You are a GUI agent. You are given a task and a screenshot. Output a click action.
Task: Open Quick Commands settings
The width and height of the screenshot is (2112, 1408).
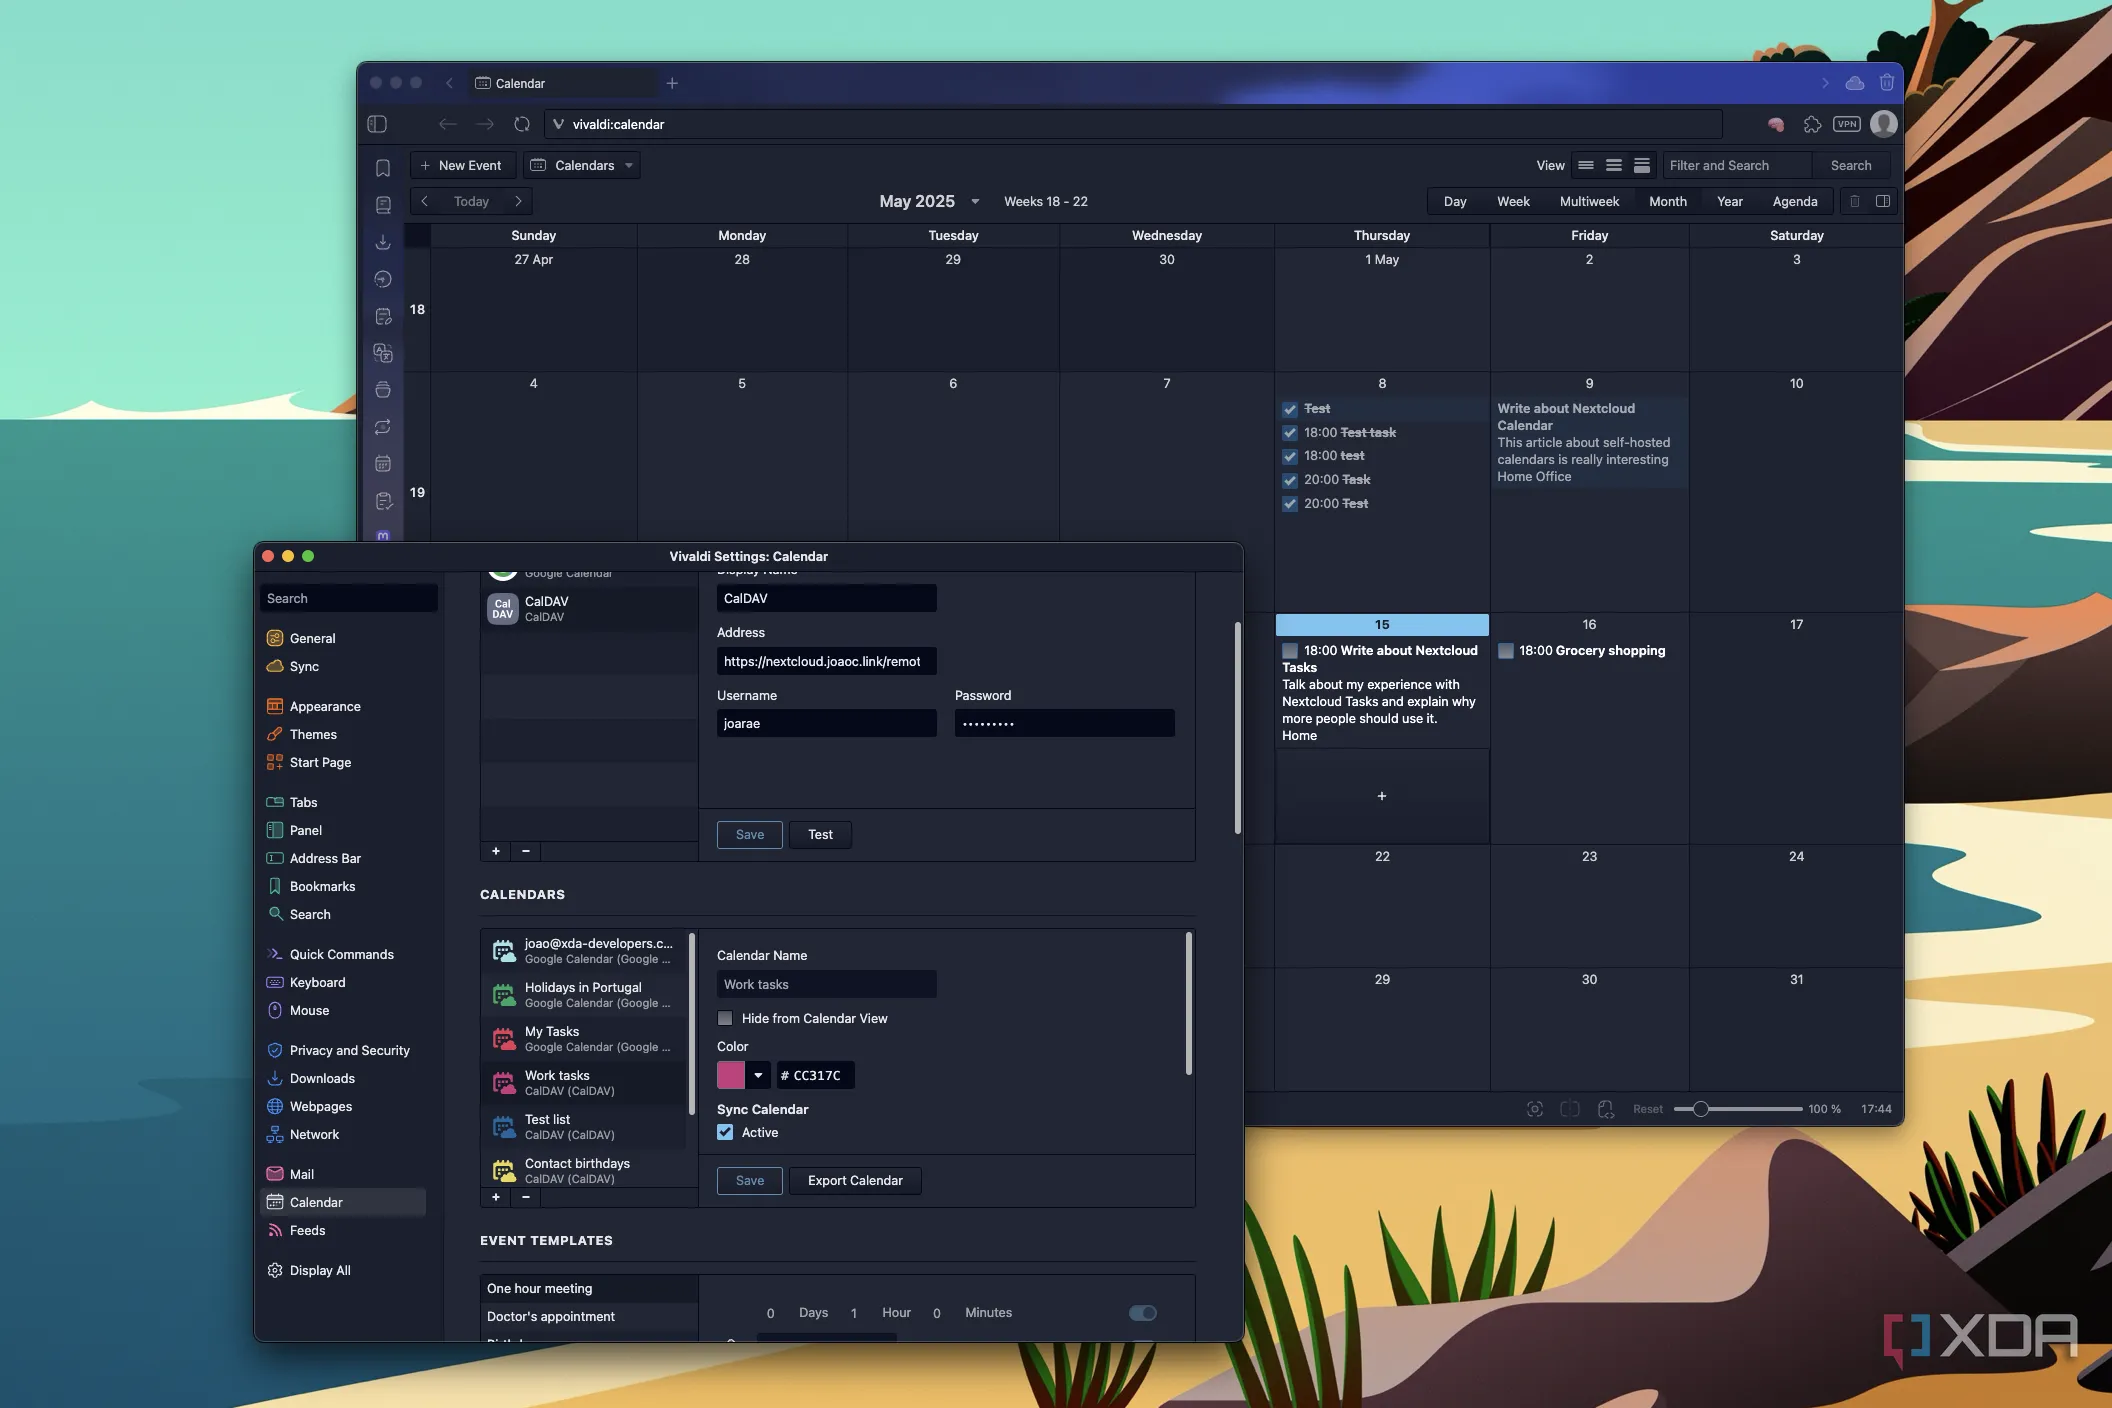coord(341,954)
